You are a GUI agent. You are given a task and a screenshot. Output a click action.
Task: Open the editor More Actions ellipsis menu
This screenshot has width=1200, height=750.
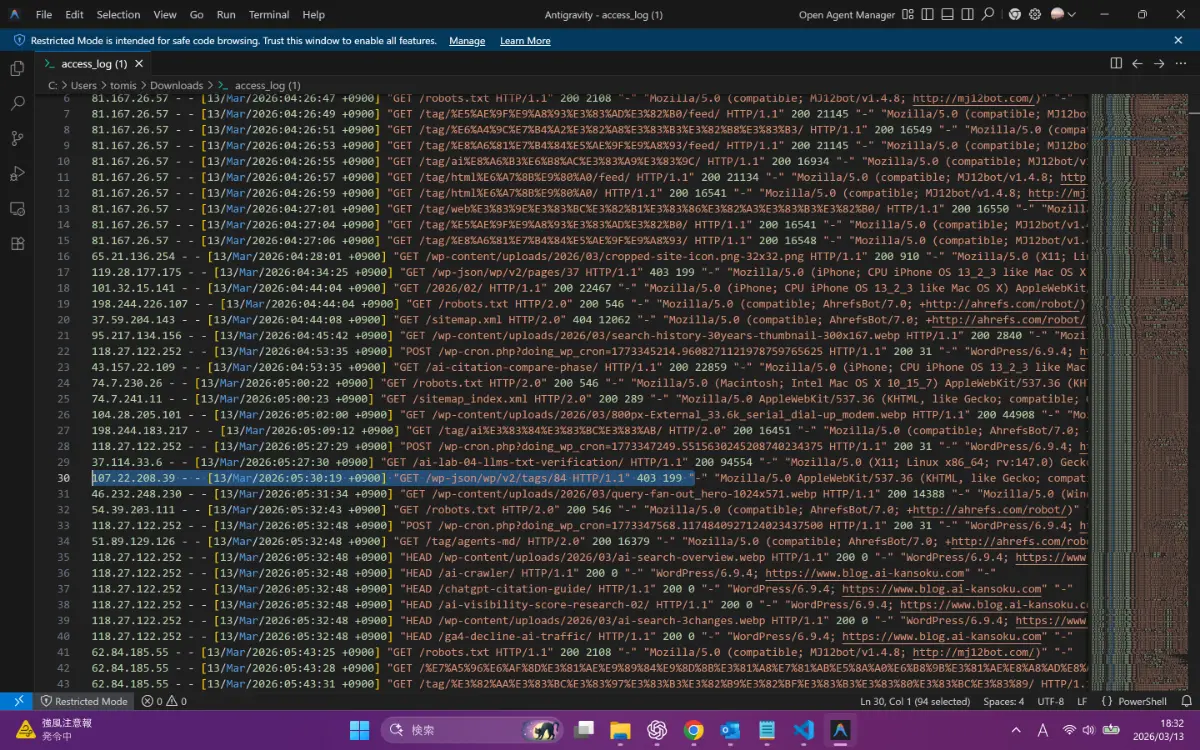point(1180,62)
